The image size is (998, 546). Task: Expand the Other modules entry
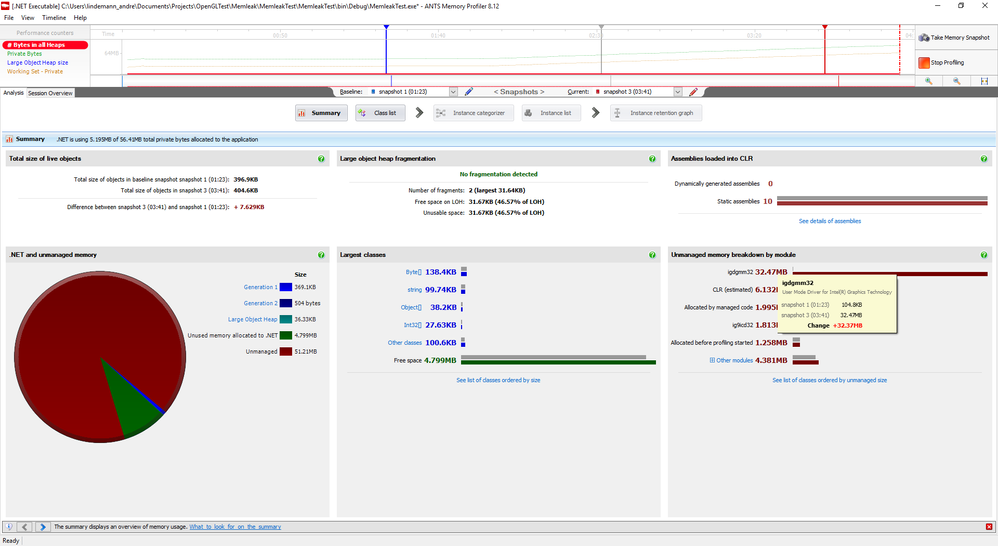click(x=712, y=361)
